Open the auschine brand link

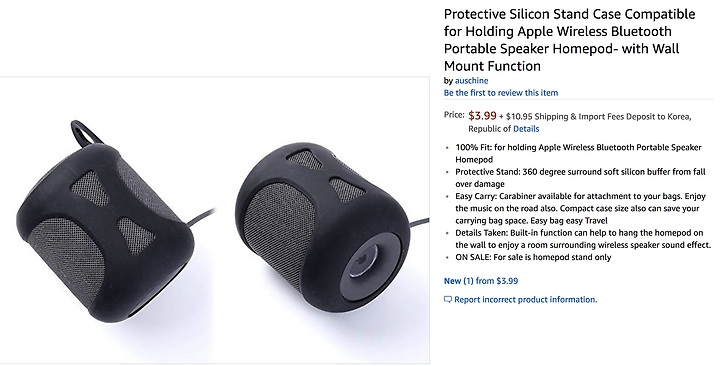coord(471,81)
